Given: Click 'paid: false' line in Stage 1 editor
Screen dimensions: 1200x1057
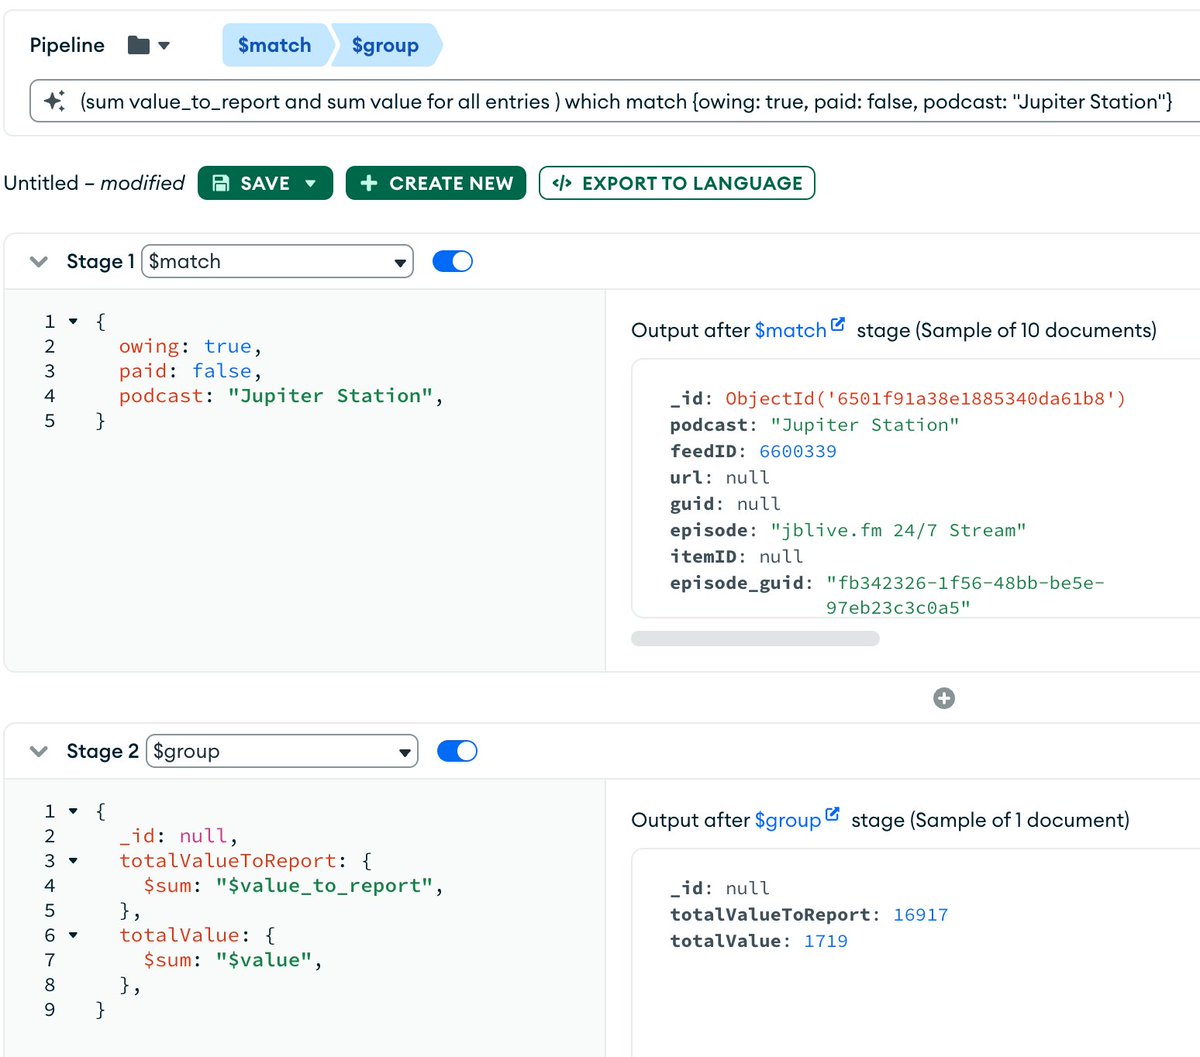Looking at the screenshot, I should pos(190,371).
